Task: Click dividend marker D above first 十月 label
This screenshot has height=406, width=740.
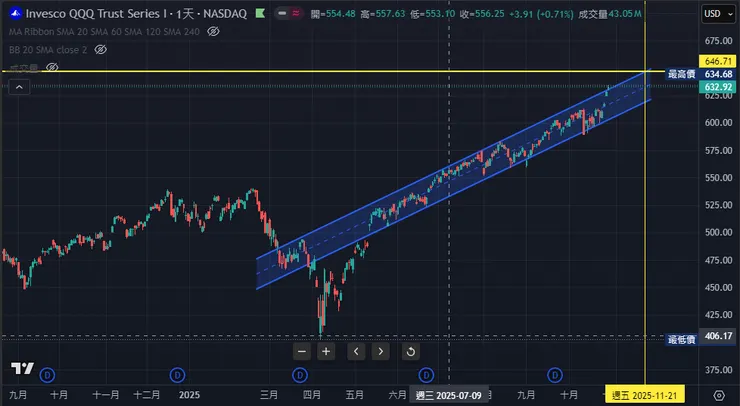Action: point(47,375)
